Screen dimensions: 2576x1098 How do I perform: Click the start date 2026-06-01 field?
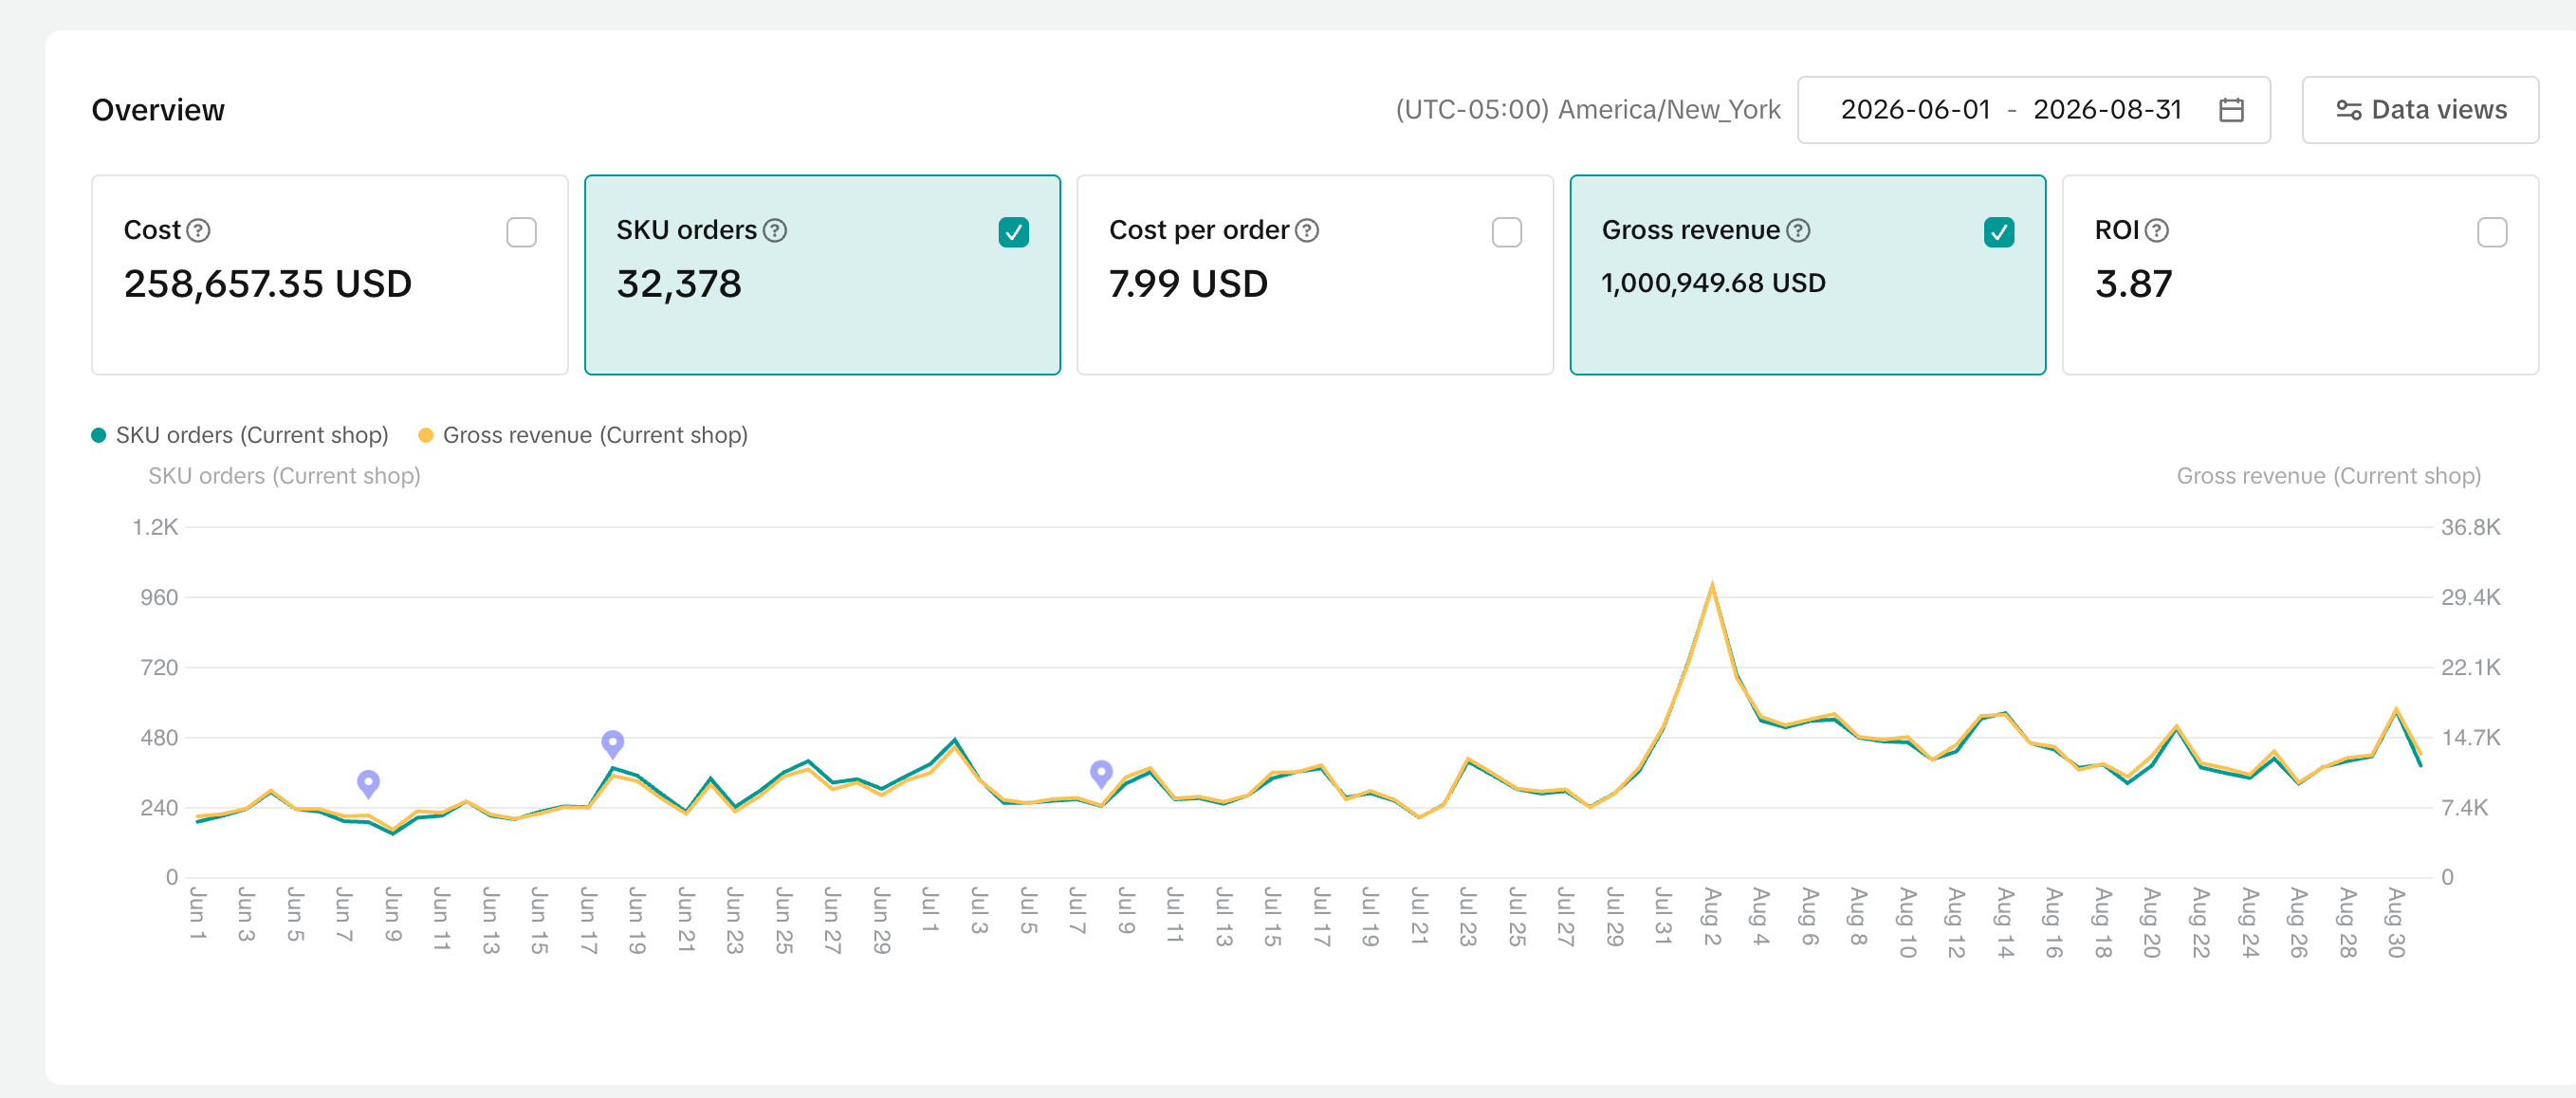point(1915,110)
